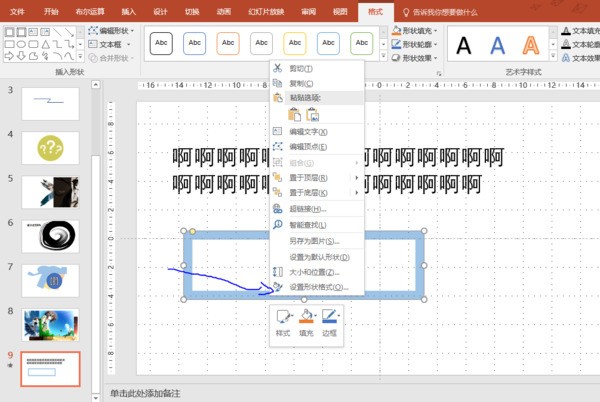600x402 pixels.
Task: Click Smart Lookup (智能查找) entry
Action: [307, 225]
